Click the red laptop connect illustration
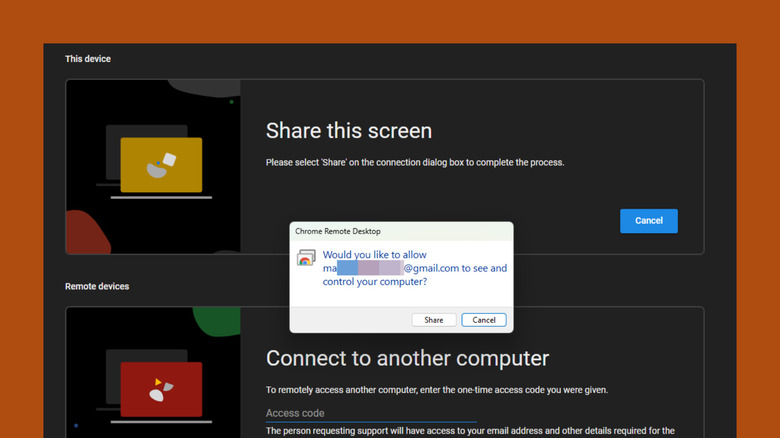This screenshot has height=438, width=780. click(161, 390)
